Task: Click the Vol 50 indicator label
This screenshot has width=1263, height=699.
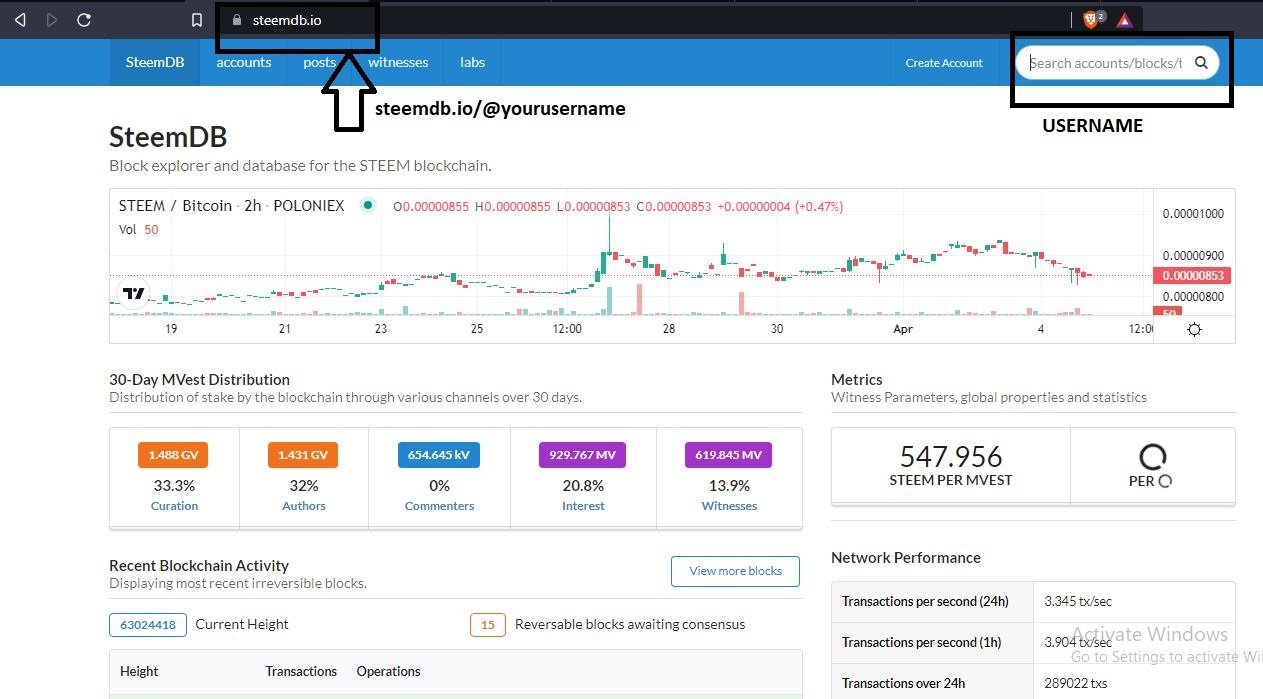Action: (x=138, y=230)
